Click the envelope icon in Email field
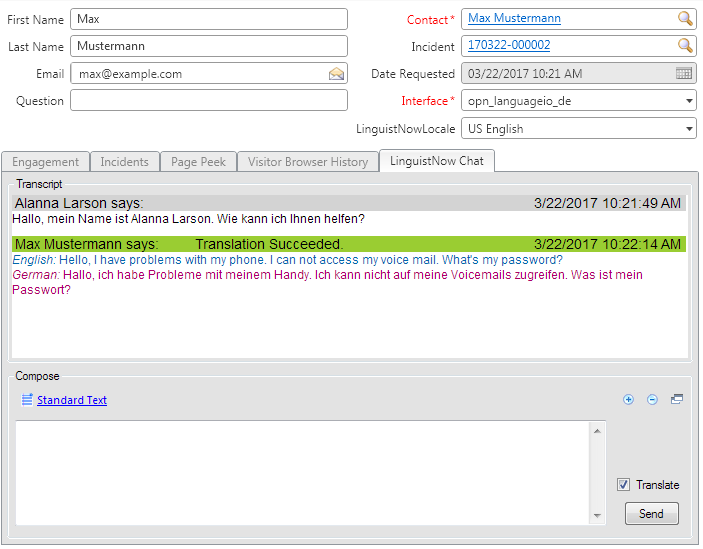 336,74
